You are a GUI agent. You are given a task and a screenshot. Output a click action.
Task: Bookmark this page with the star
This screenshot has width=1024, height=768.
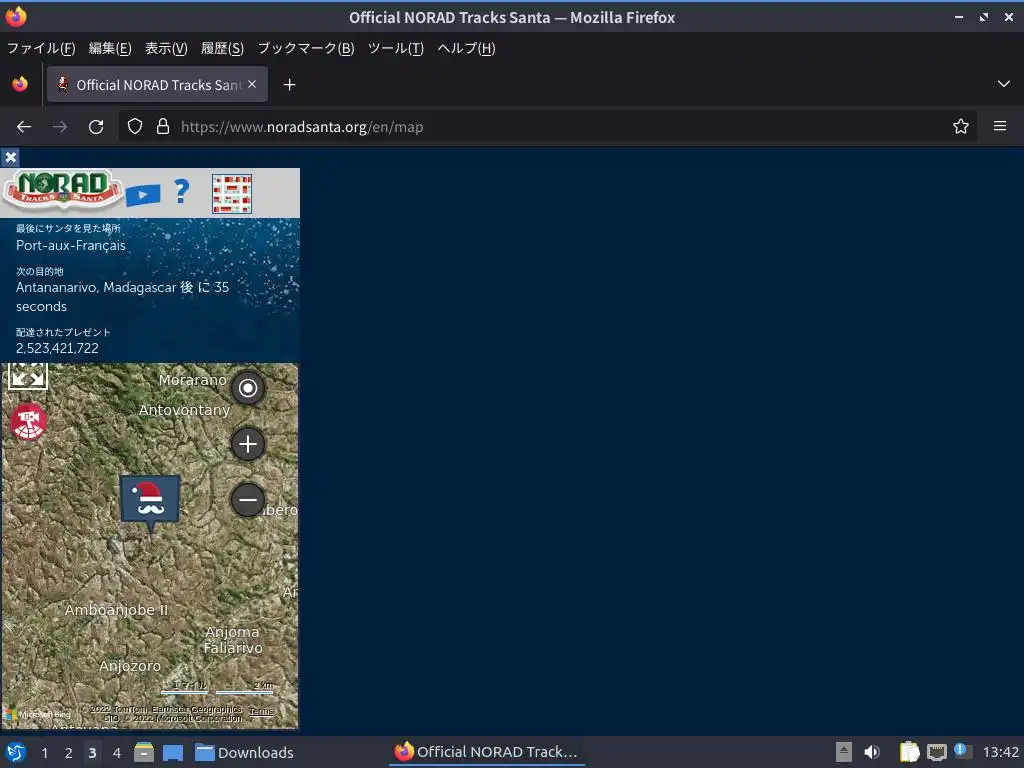(960, 127)
